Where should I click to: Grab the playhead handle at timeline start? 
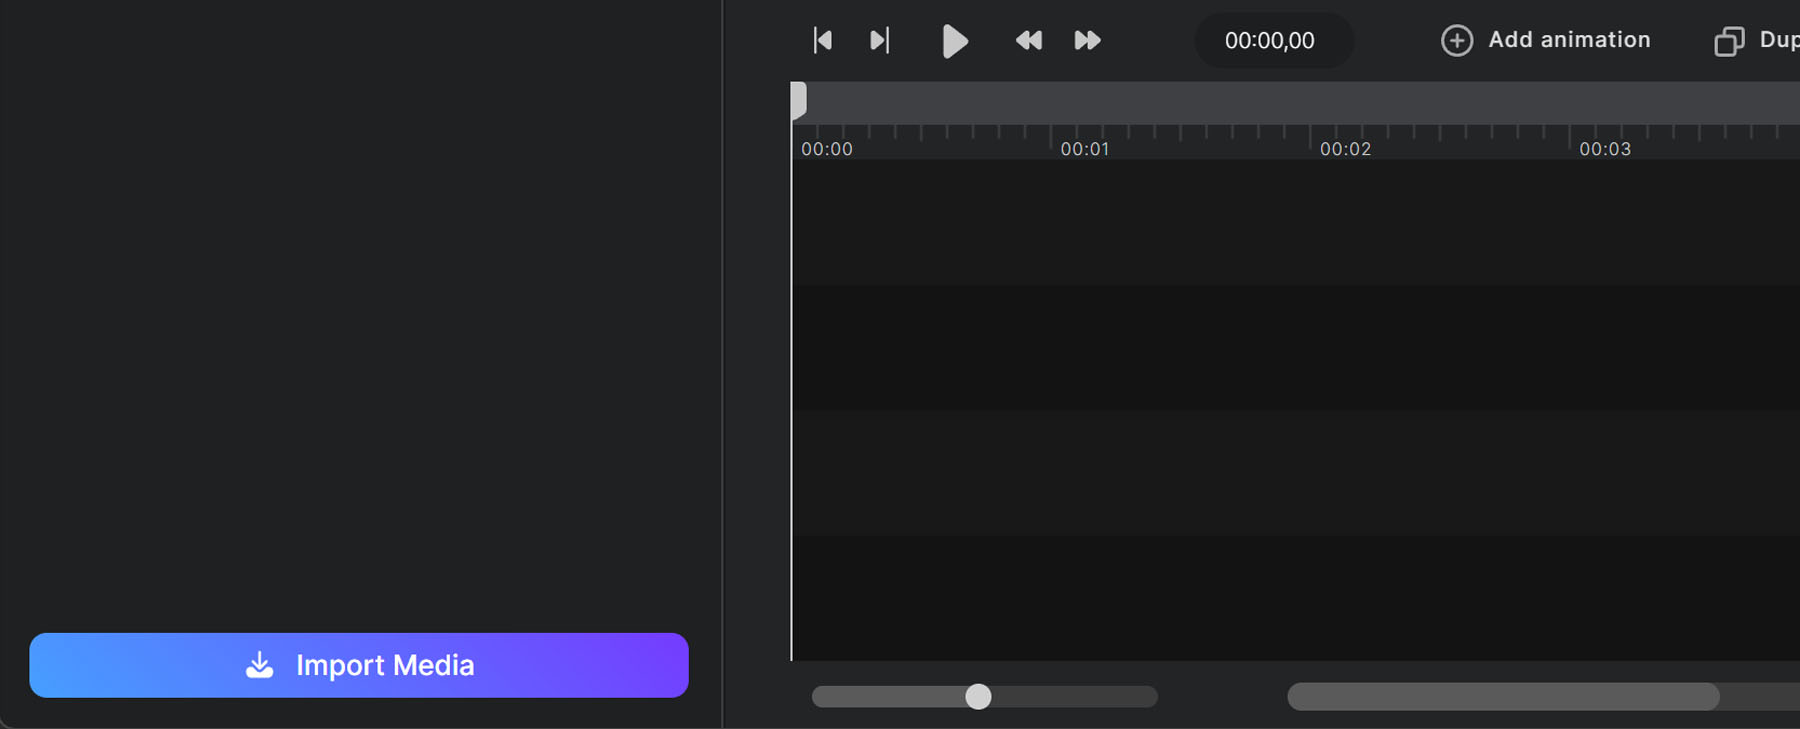pos(798,100)
